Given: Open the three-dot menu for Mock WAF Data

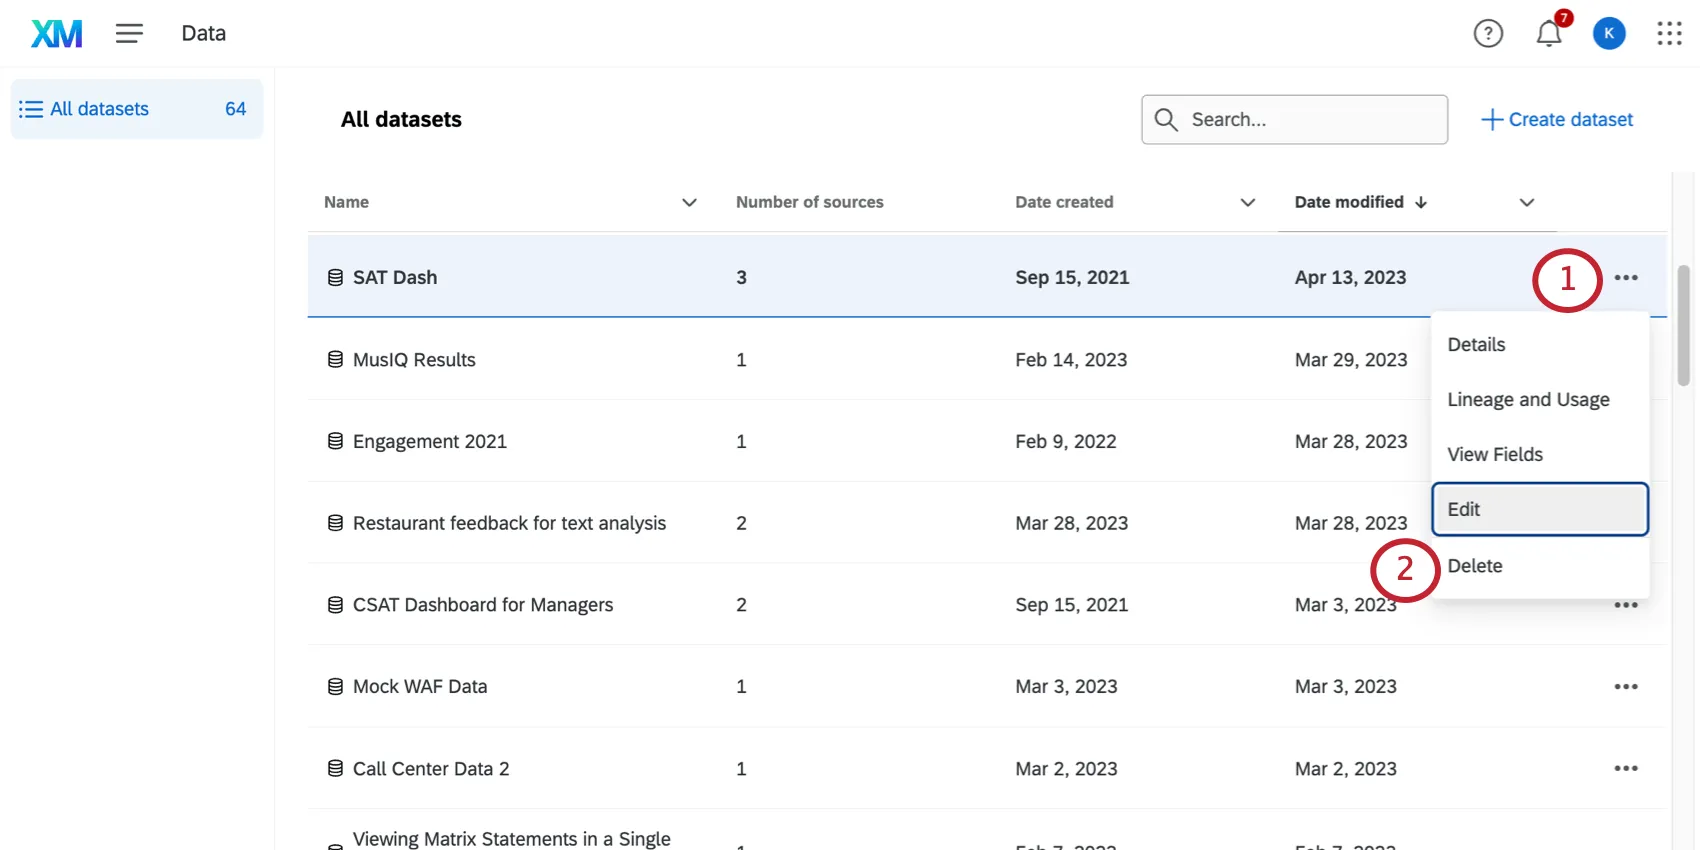Looking at the screenshot, I should tap(1625, 687).
